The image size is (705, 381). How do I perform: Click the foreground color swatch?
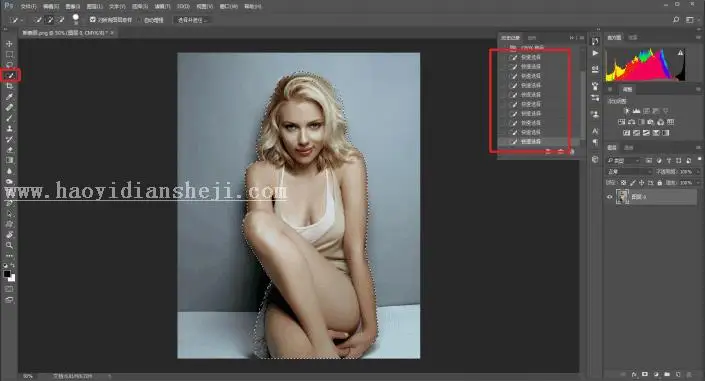[x=7, y=273]
